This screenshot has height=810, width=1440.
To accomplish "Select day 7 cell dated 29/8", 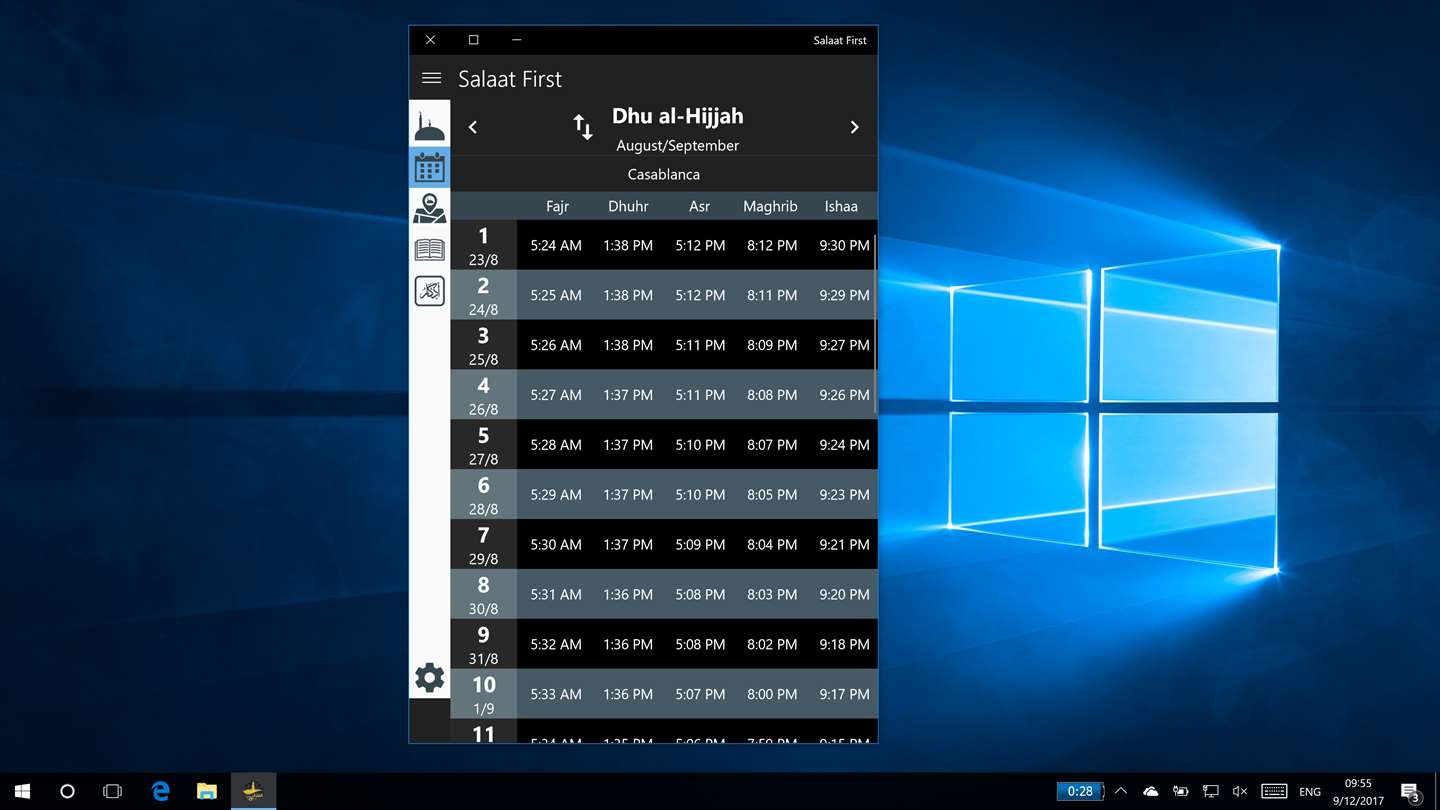I will [483, 544].
